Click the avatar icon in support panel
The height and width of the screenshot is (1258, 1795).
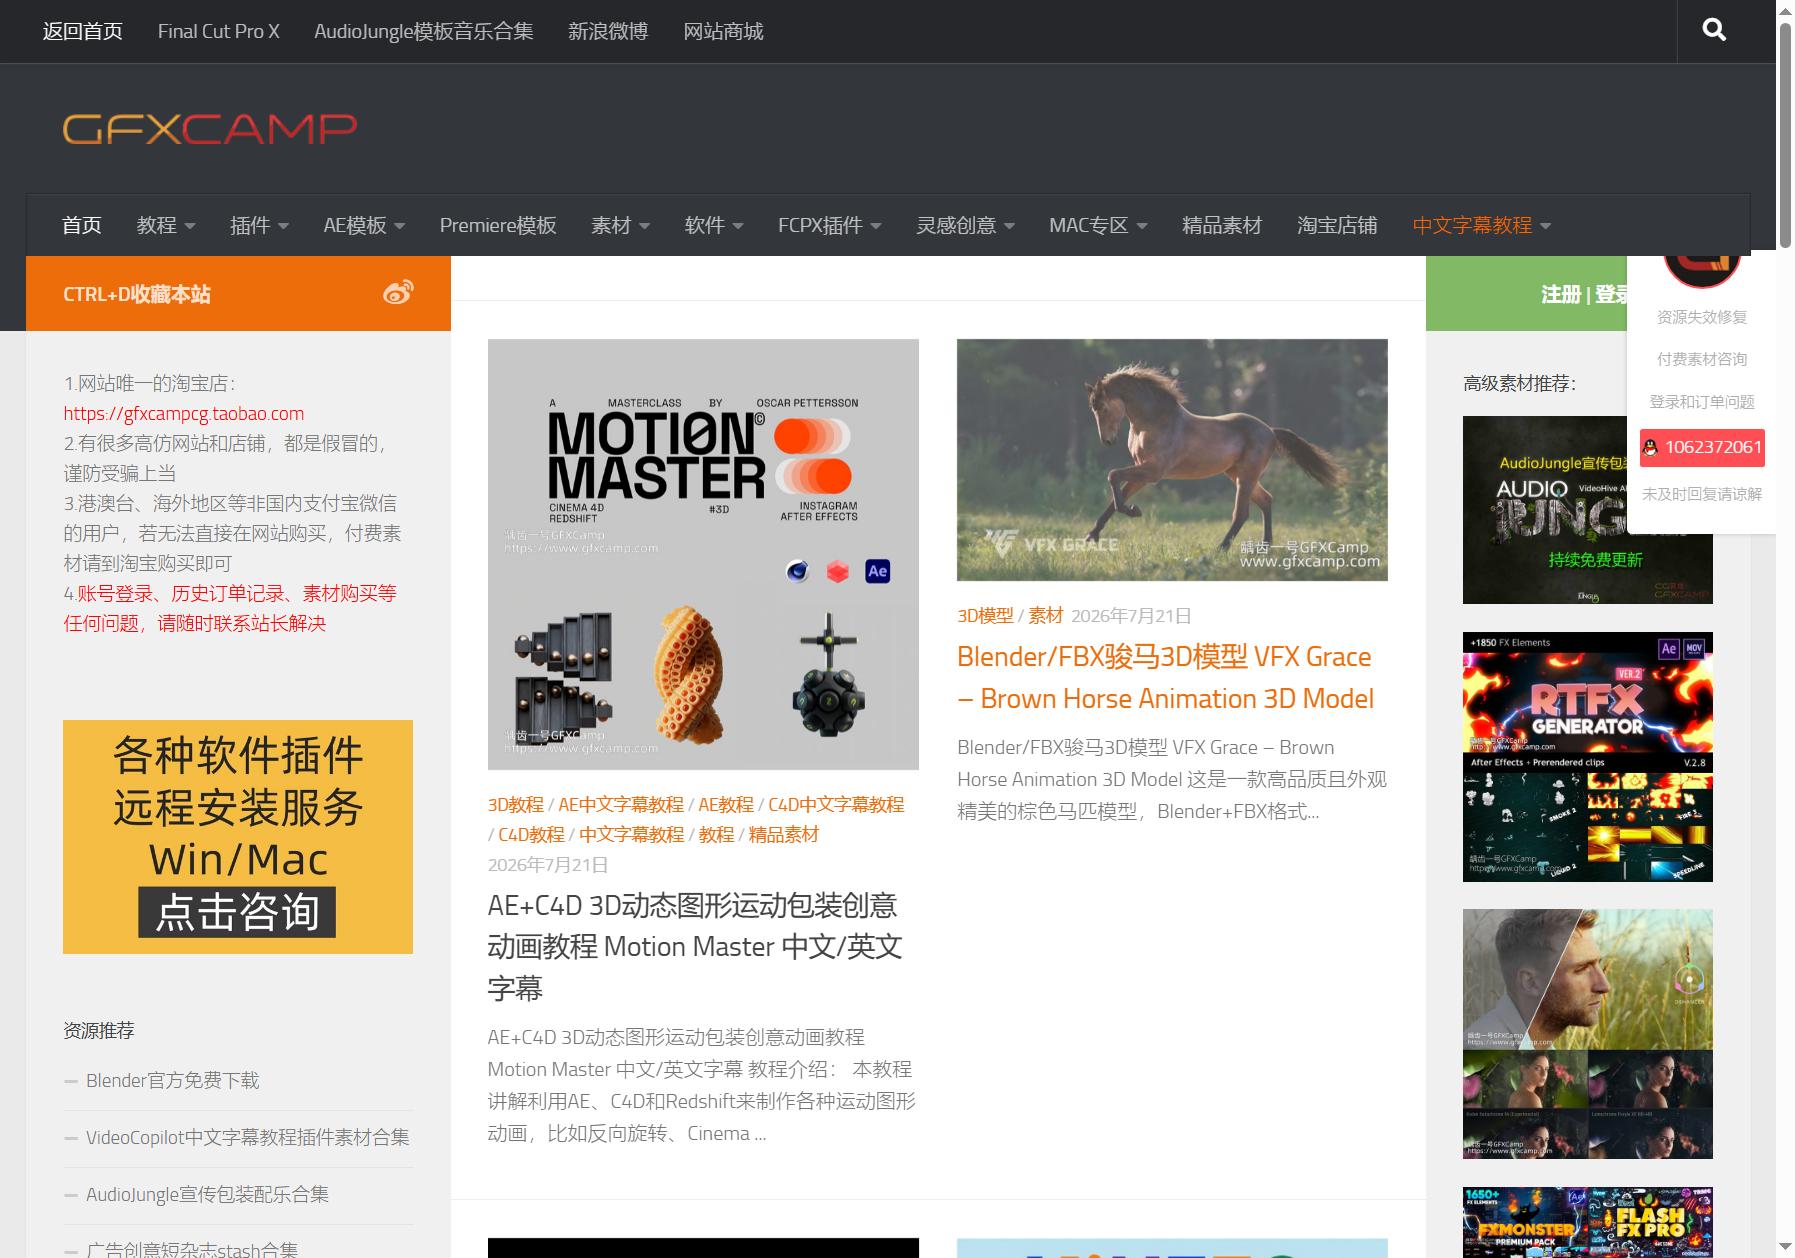pyautogui.click(x=1702, y=268)
